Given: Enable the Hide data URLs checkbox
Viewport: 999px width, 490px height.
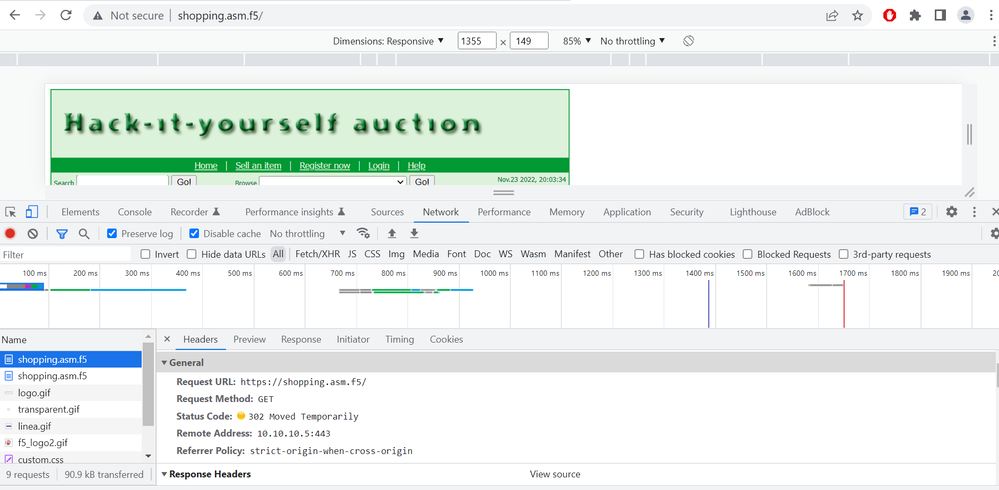Looking at the screenshot, I should (x=193, y=254).
